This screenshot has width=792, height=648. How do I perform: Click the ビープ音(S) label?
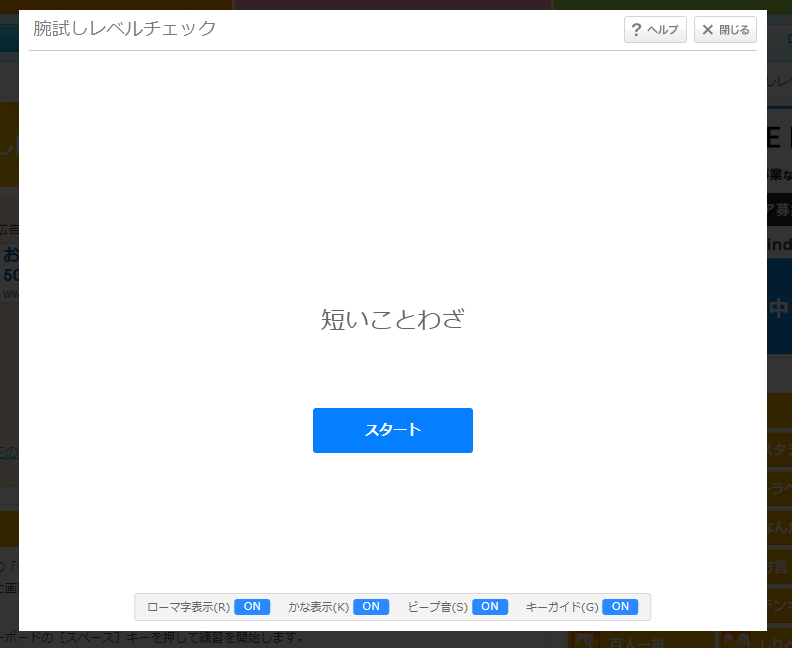[437, 607]
